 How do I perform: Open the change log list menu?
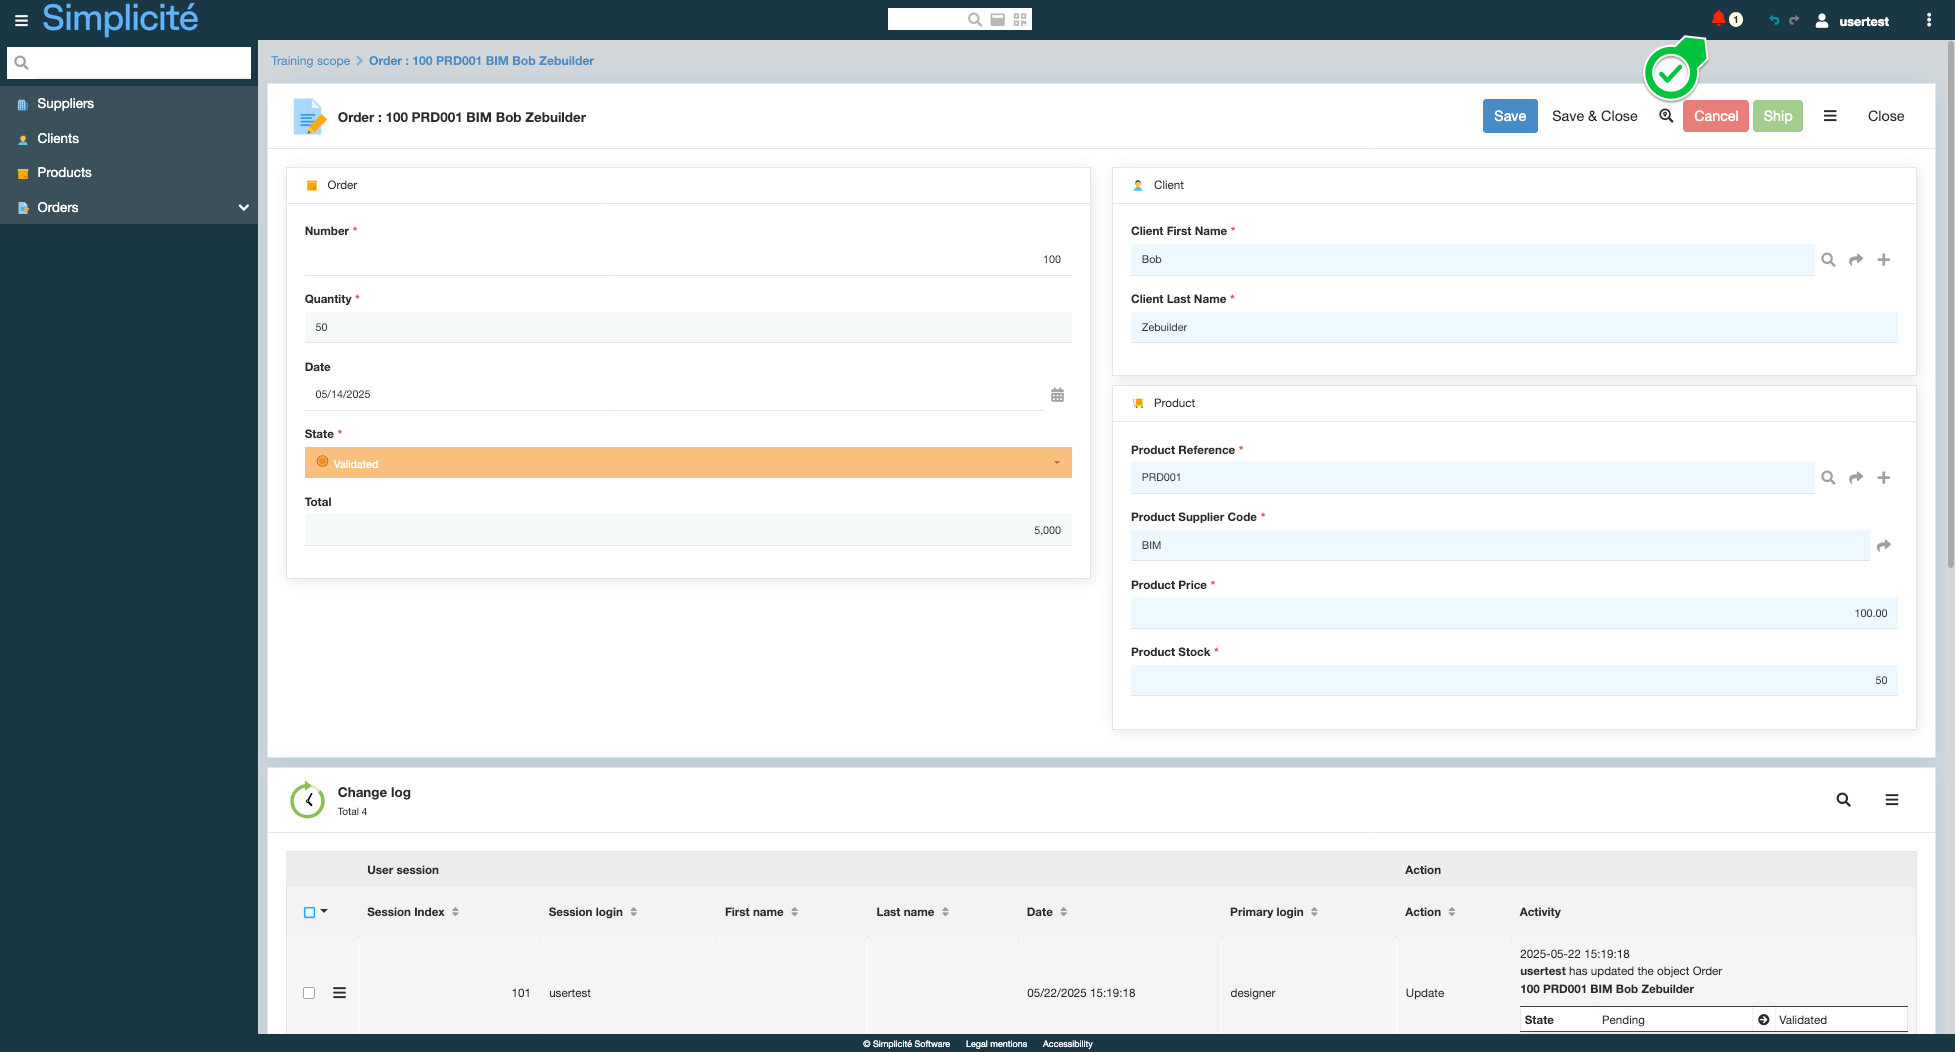[1892, 800]
